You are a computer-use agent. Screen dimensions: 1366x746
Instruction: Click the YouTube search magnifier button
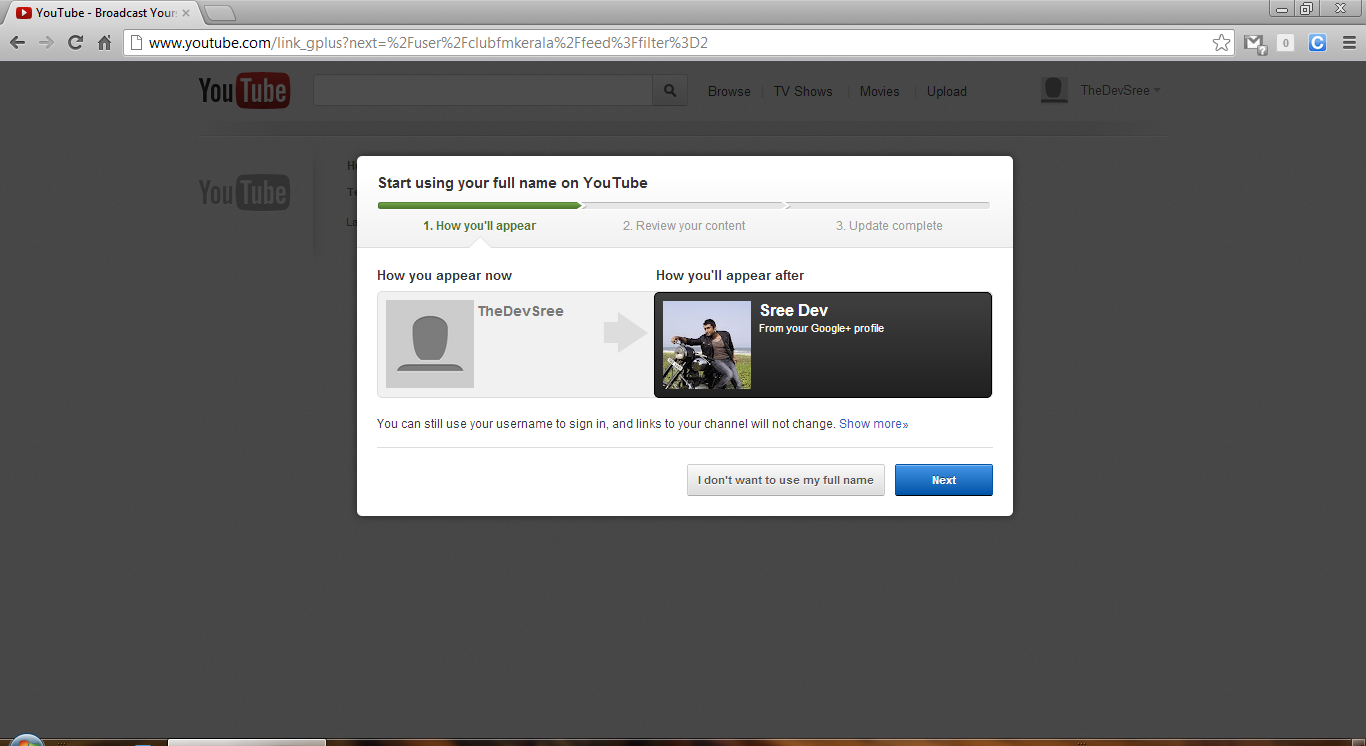(x=670, y=91)
